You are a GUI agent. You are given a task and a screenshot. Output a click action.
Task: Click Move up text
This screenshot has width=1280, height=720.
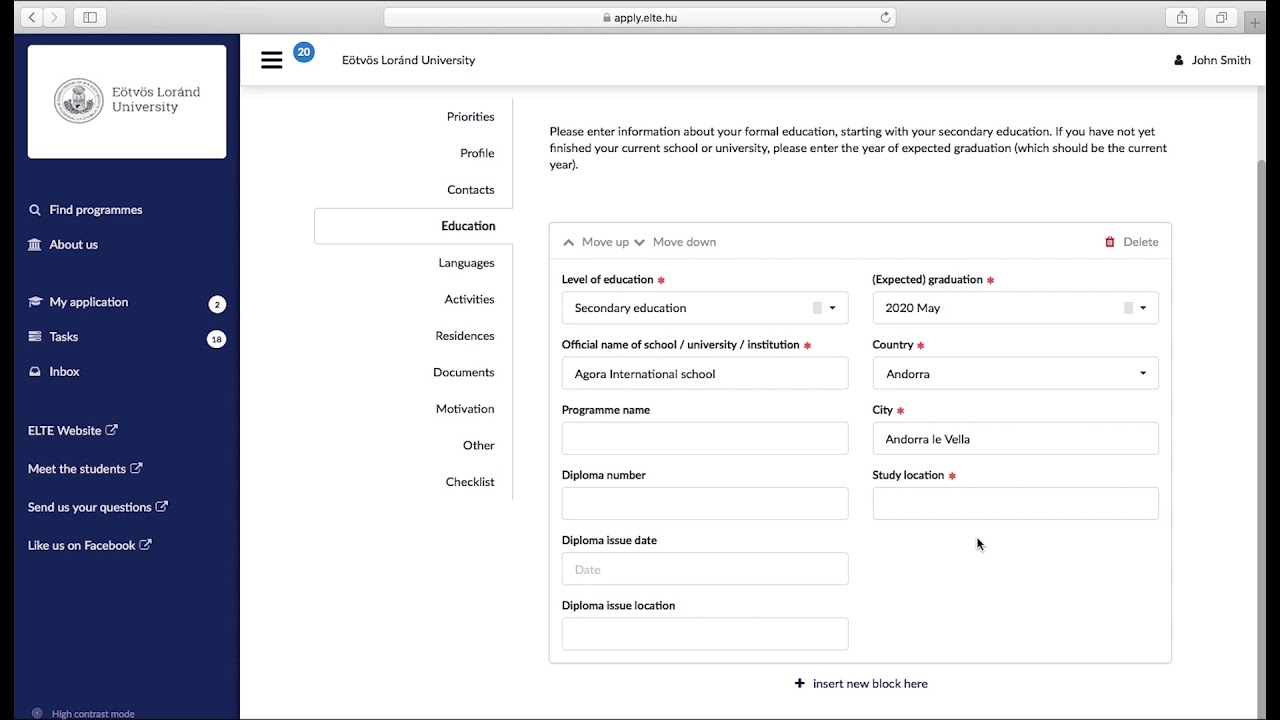click(x=605, y=242)
